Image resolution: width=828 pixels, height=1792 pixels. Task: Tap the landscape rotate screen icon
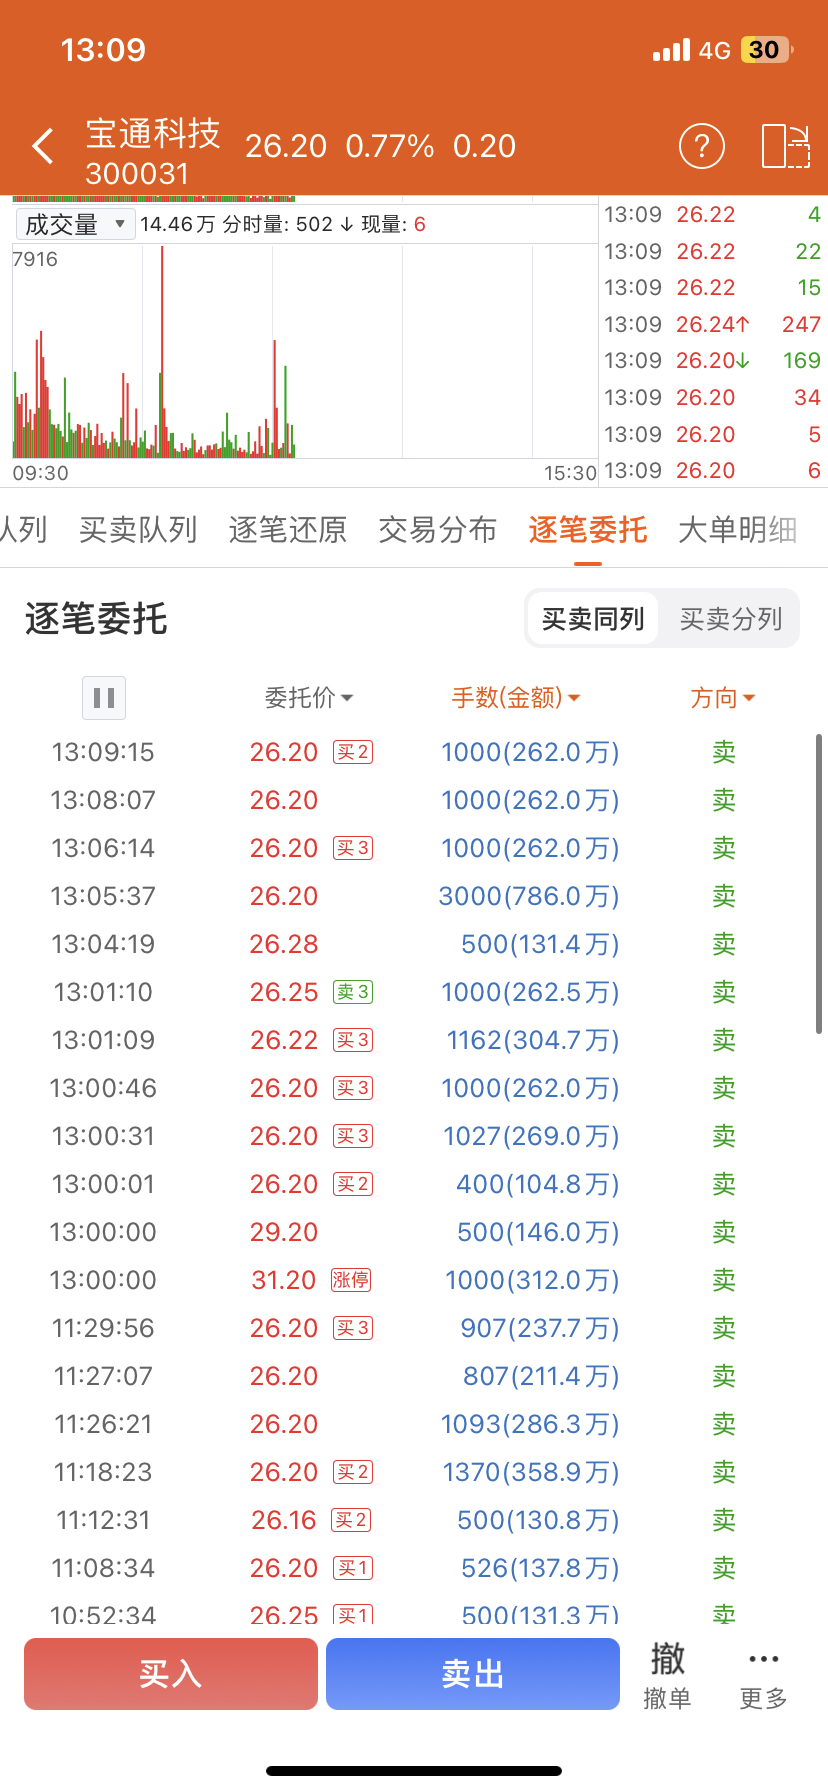[x=785, y=146]
